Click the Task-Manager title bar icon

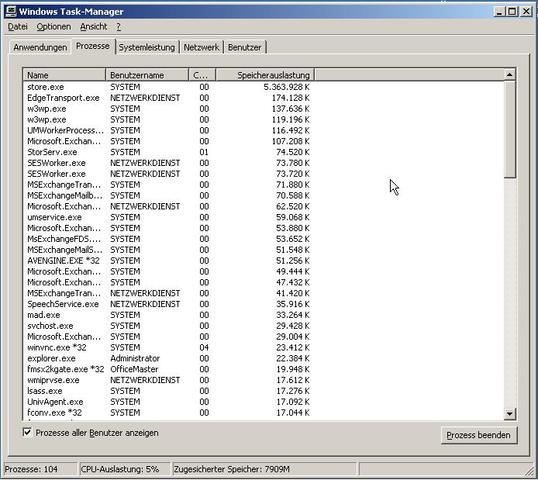[x=11, y=11]
